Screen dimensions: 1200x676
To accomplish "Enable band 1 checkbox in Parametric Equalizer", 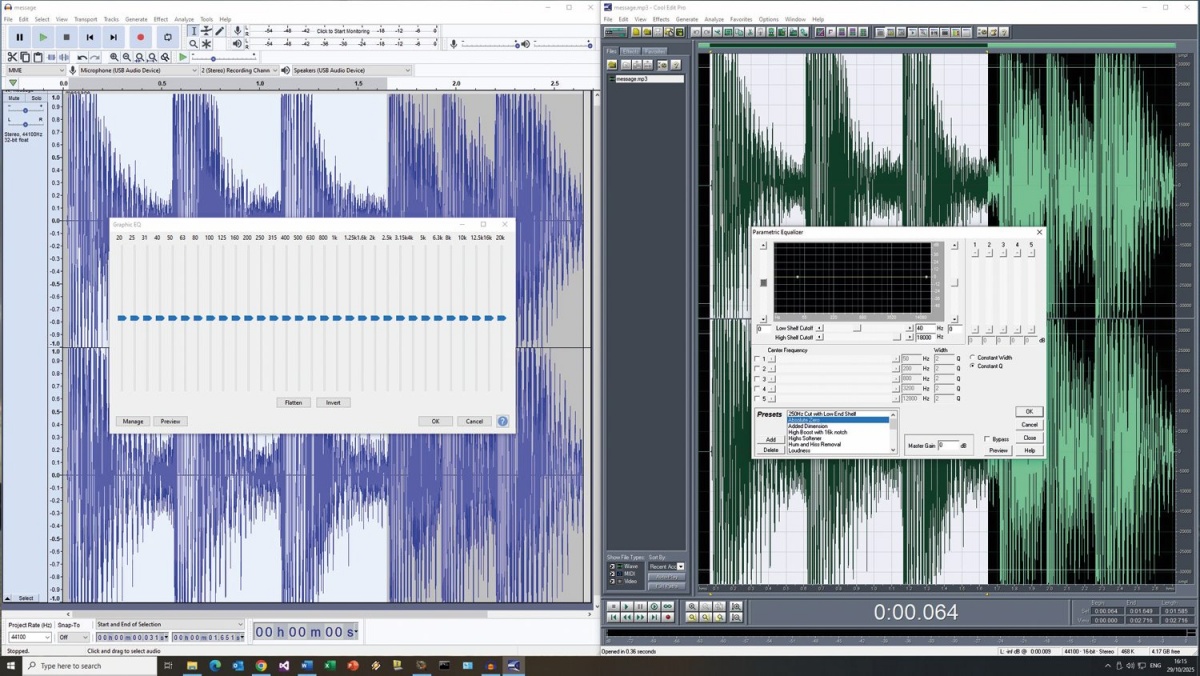I will 757,358.
